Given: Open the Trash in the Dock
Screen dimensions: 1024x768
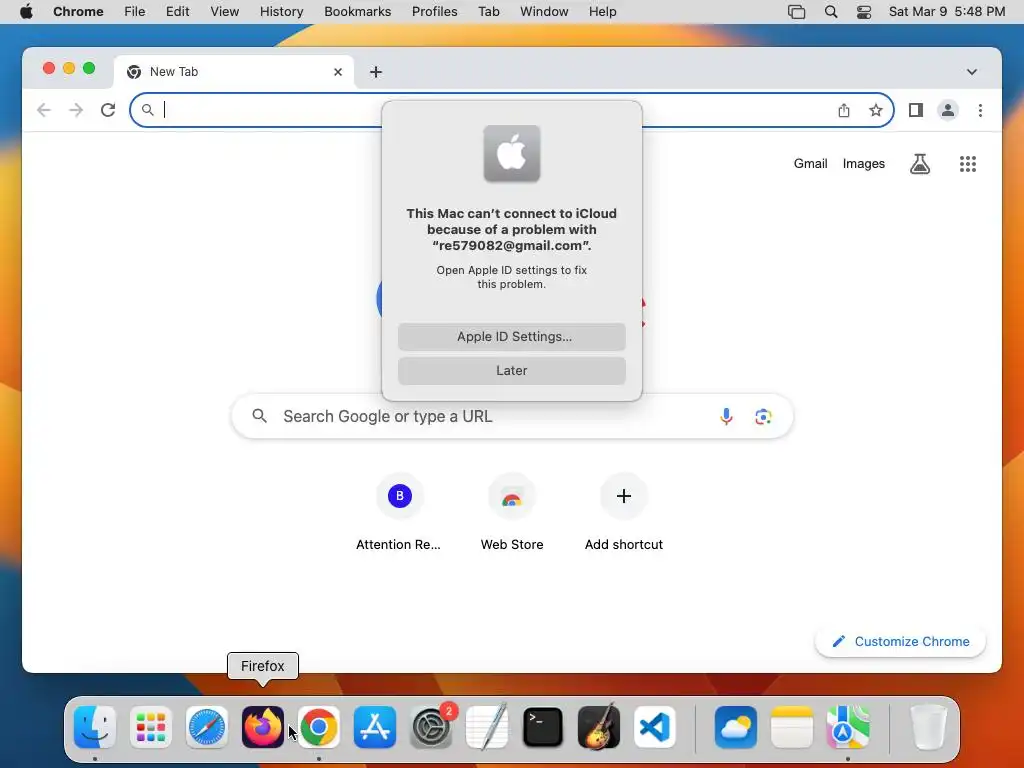Looking at the screenshot, I should coord(929,727).
